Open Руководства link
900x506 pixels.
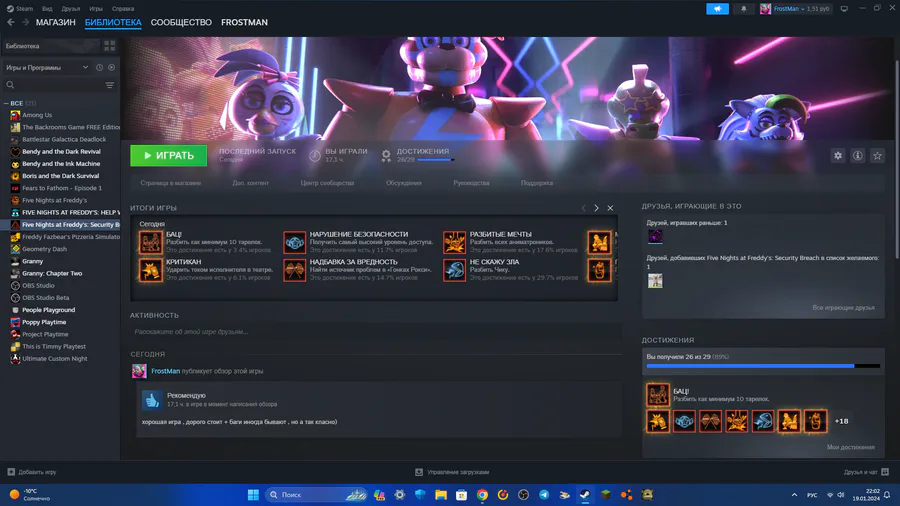click(x=471, y=183)
